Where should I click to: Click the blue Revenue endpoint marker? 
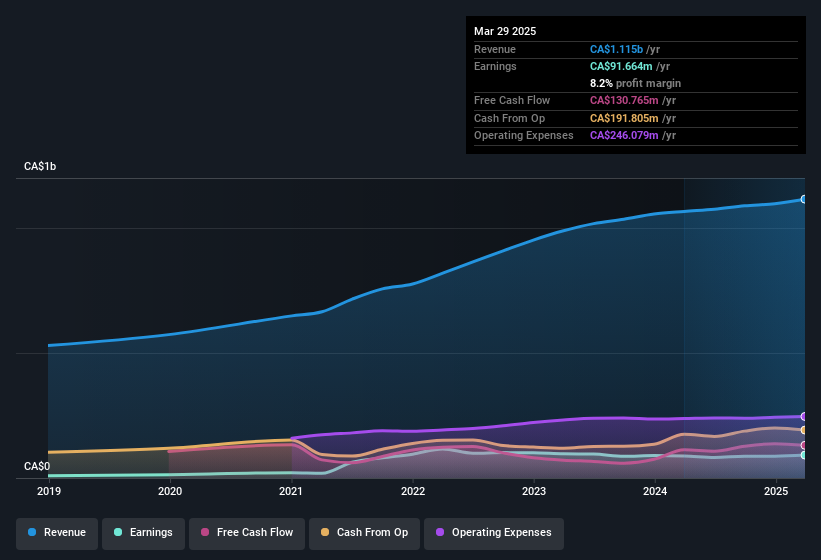[x=803, y=199]
